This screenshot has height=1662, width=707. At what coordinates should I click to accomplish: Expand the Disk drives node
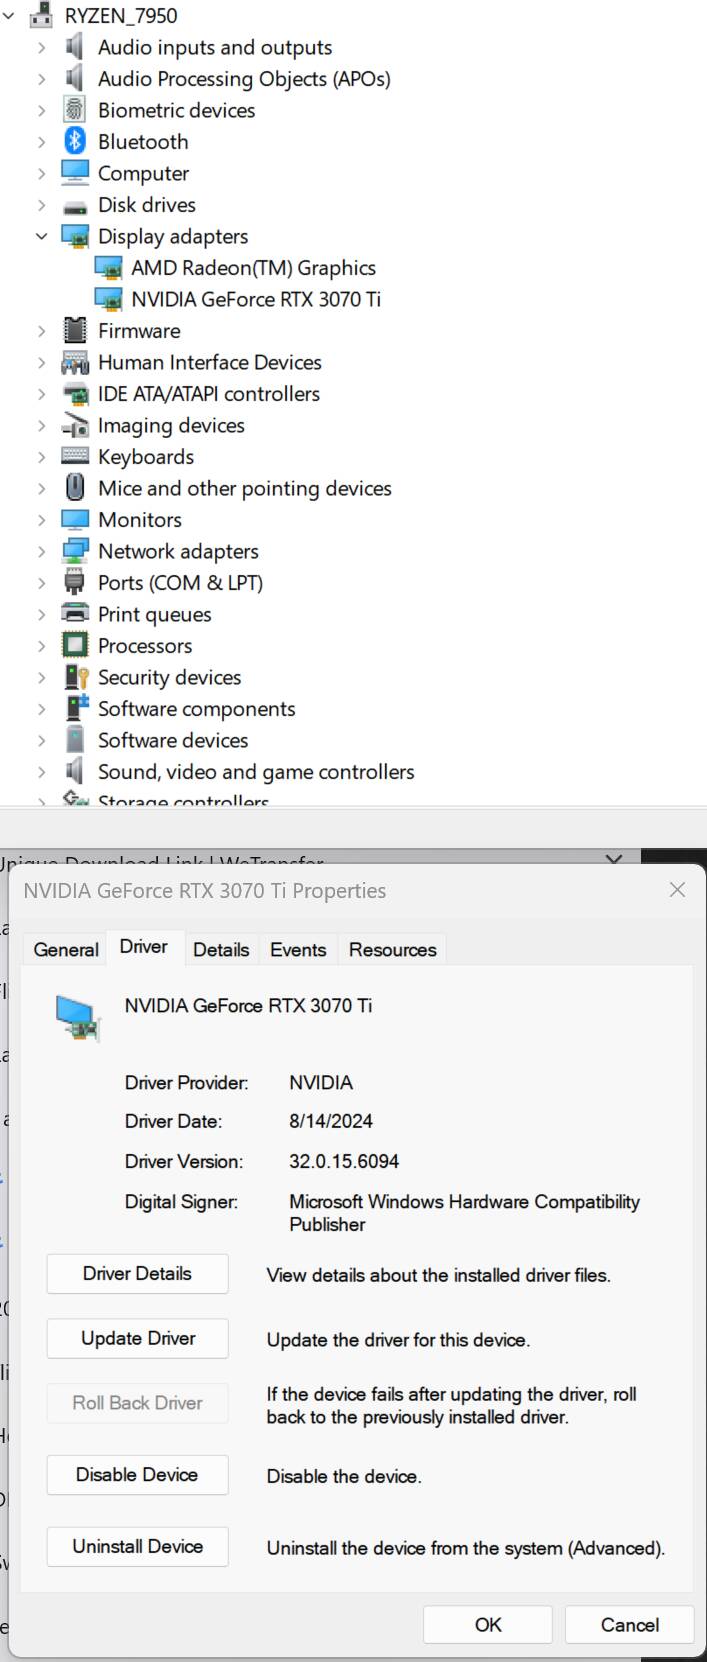41,205
